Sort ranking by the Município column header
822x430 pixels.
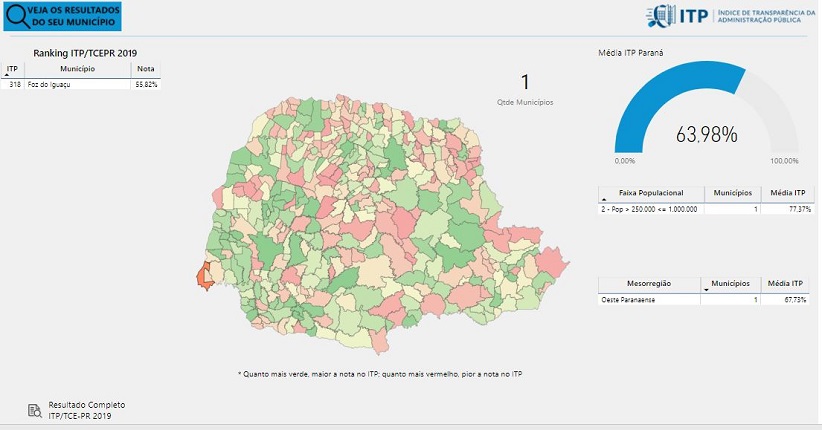pos(77,69)
